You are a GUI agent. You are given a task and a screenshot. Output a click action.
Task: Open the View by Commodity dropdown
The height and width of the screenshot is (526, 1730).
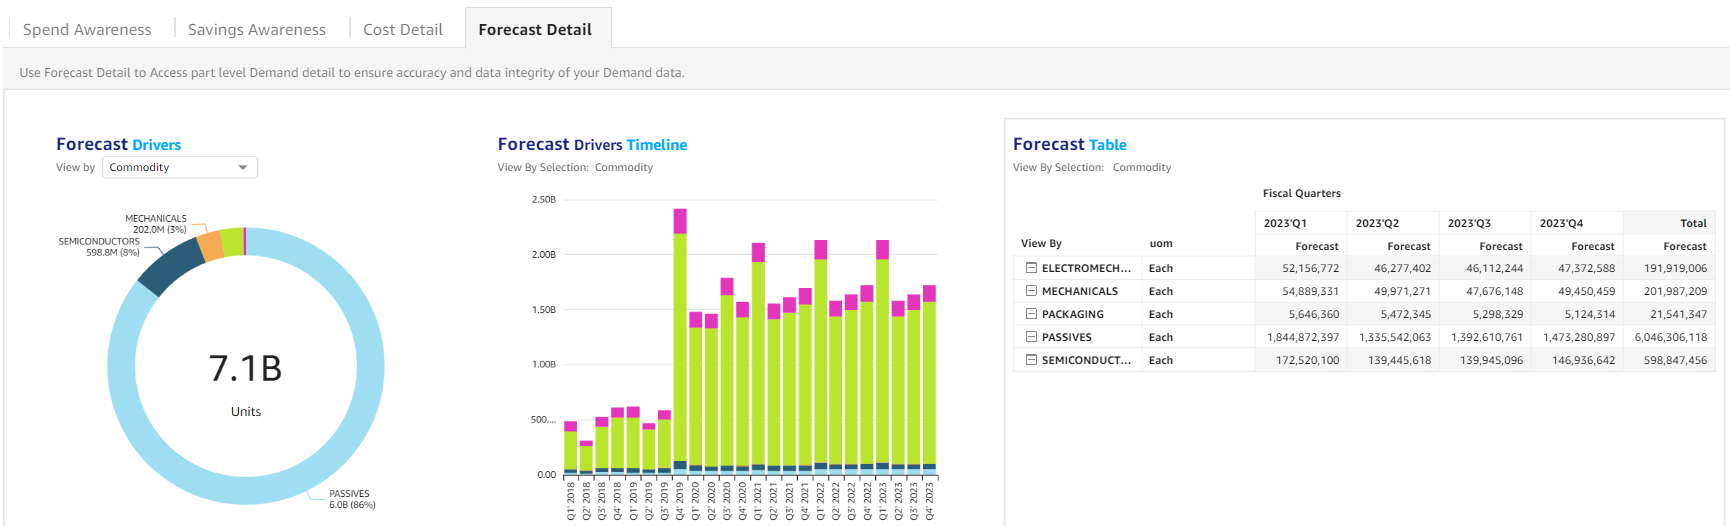tap(180, 167)
